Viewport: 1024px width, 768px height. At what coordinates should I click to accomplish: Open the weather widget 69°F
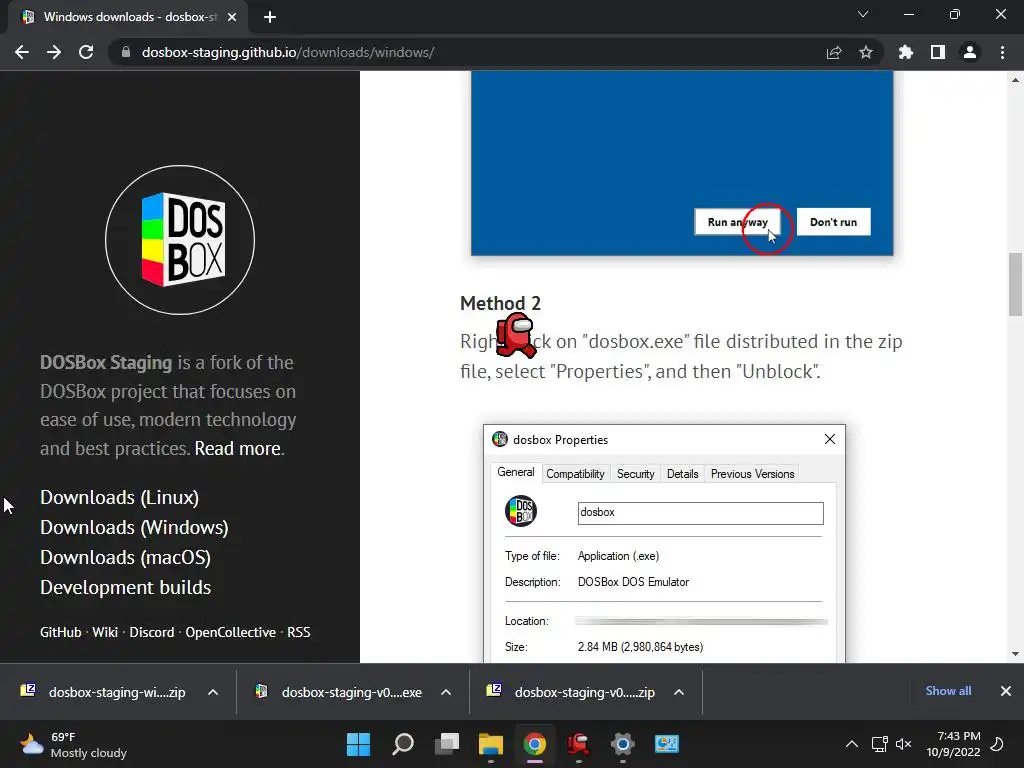tap(73, 744)
